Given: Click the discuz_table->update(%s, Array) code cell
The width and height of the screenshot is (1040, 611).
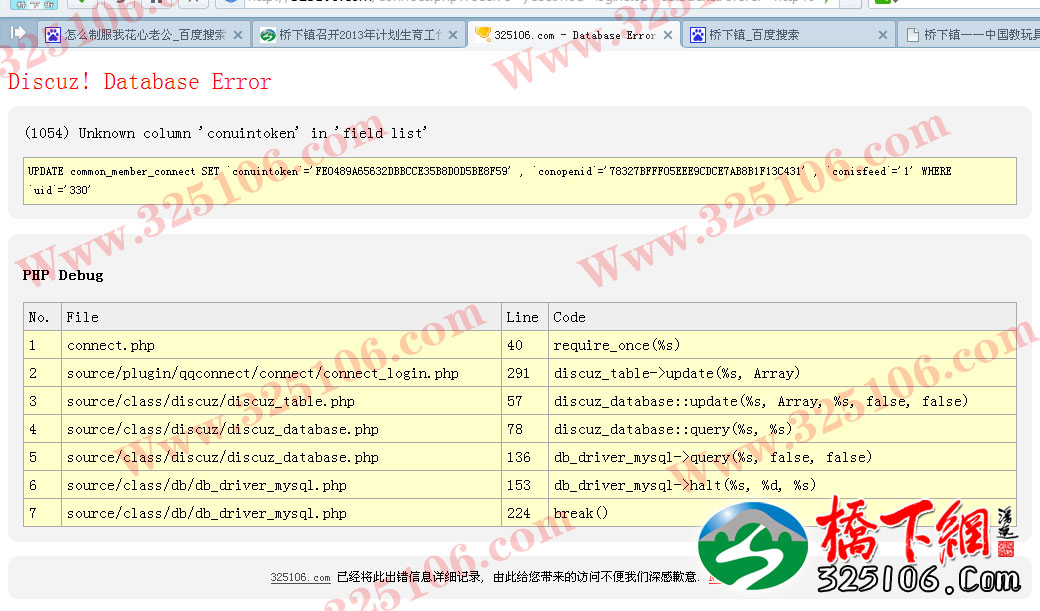Looking at the screenshot, I should pos(783,373).
